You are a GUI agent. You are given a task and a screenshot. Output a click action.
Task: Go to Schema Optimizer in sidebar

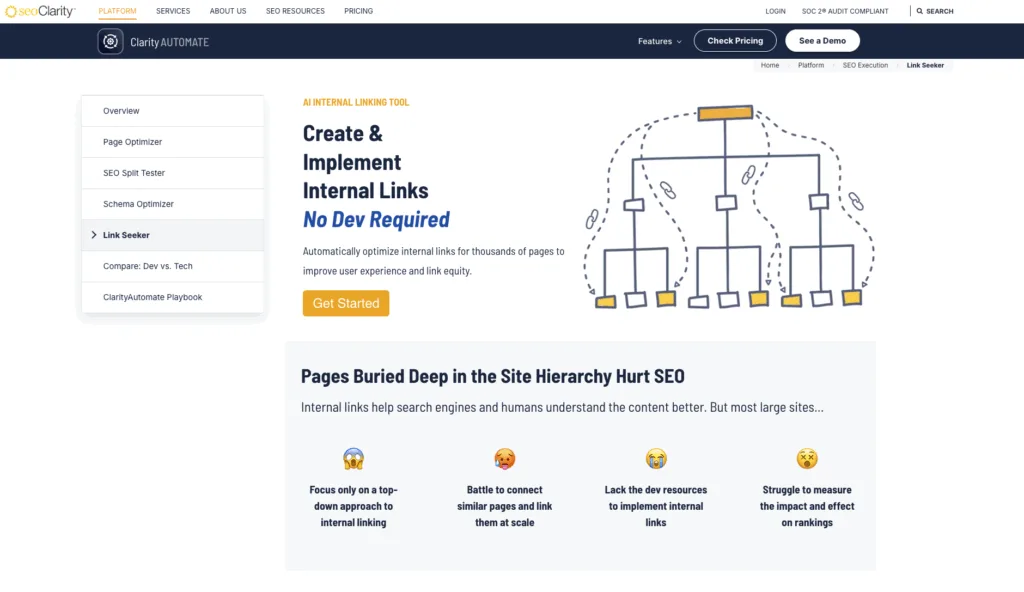[138, 204]
